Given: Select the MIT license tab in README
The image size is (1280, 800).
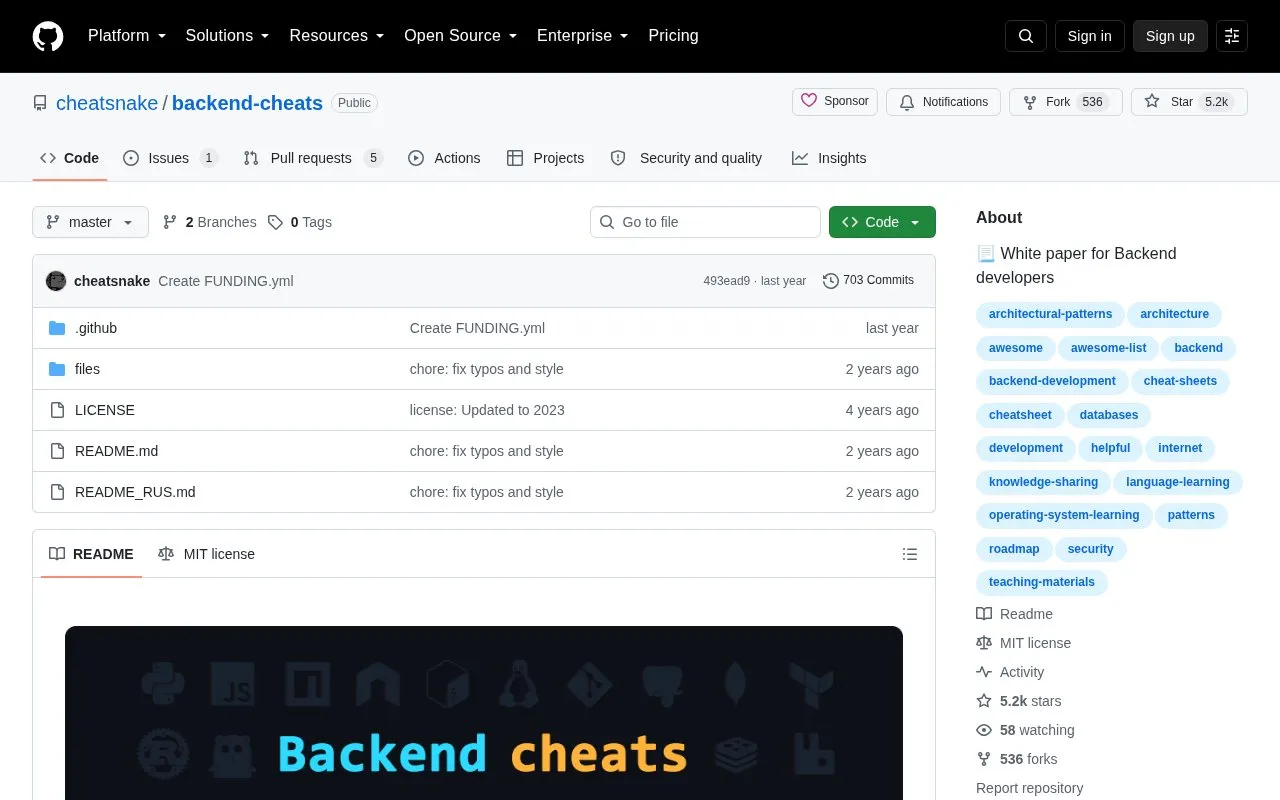Looking at the screenshot, I should click(x=206, y=554).
